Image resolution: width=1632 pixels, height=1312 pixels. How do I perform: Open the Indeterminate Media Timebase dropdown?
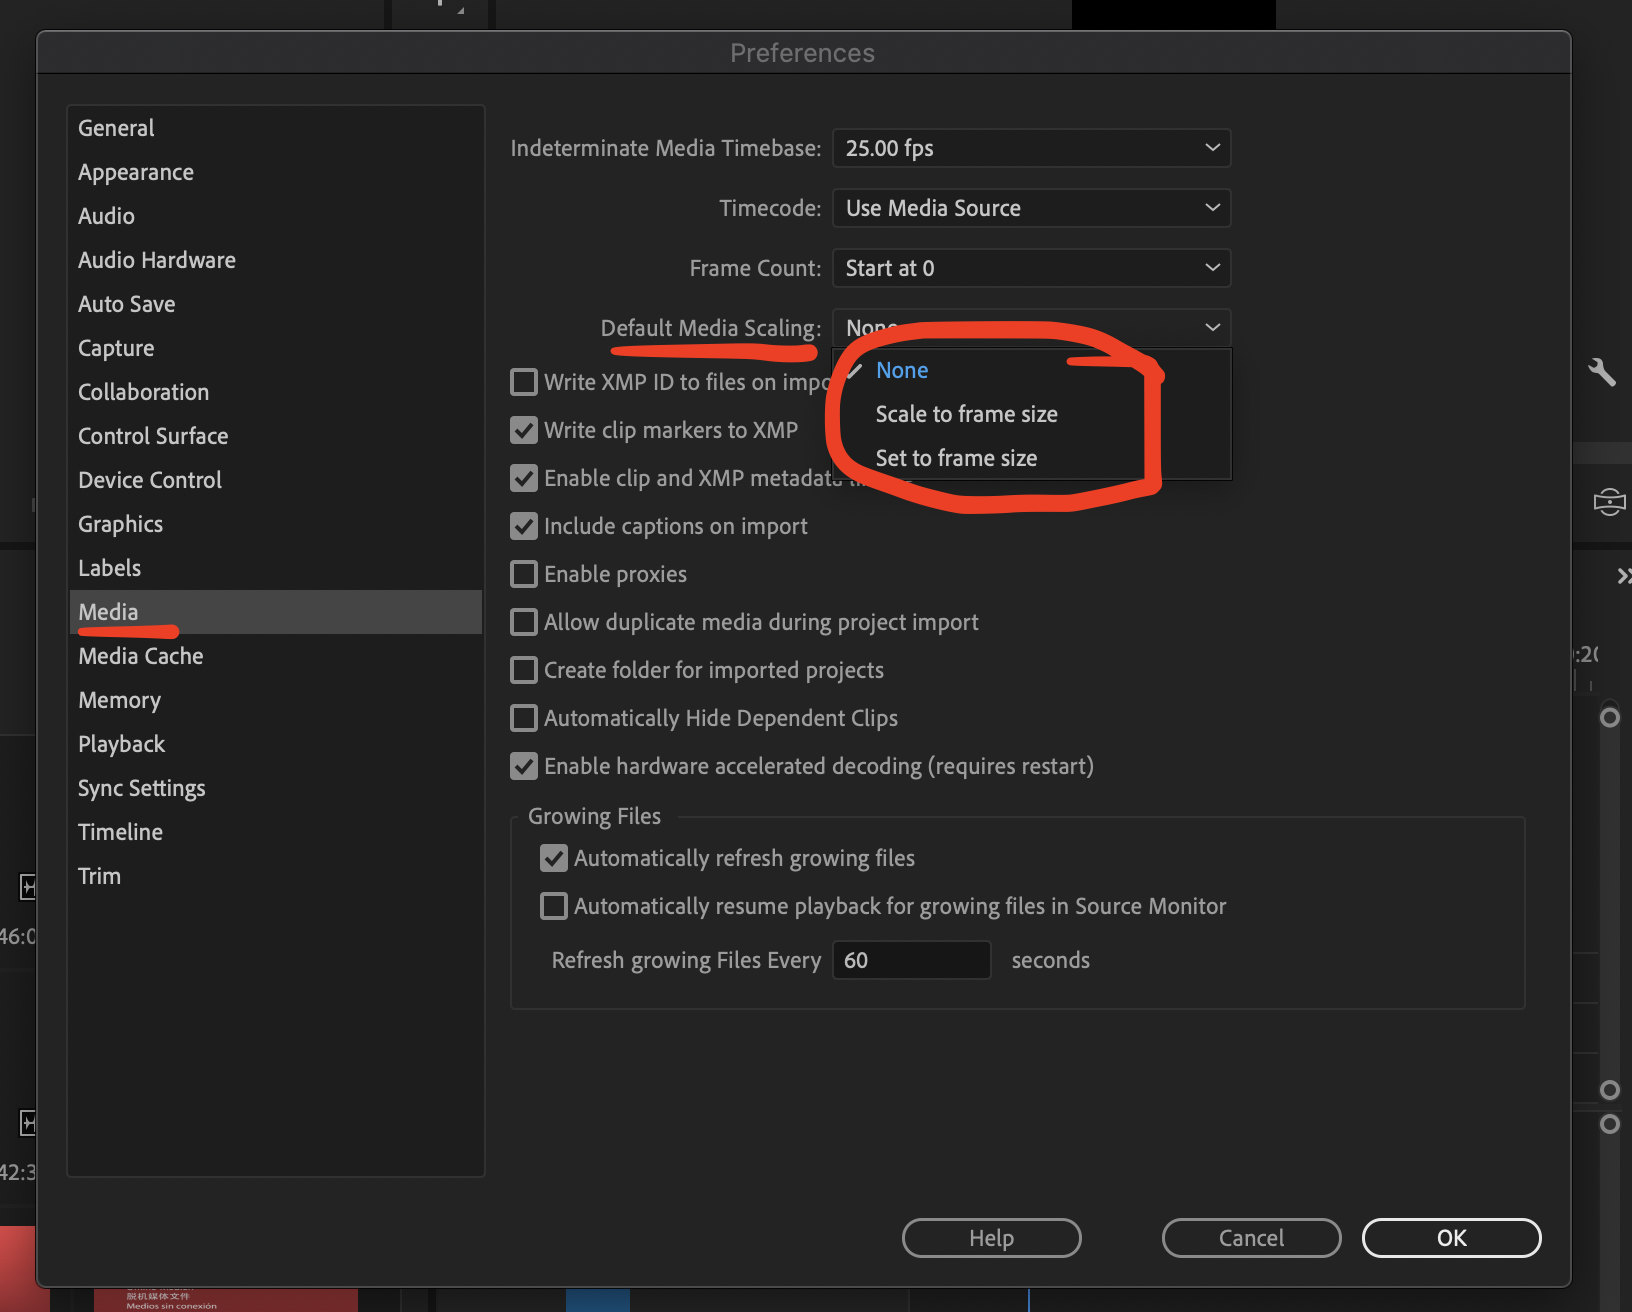[x=1031, y=148]
